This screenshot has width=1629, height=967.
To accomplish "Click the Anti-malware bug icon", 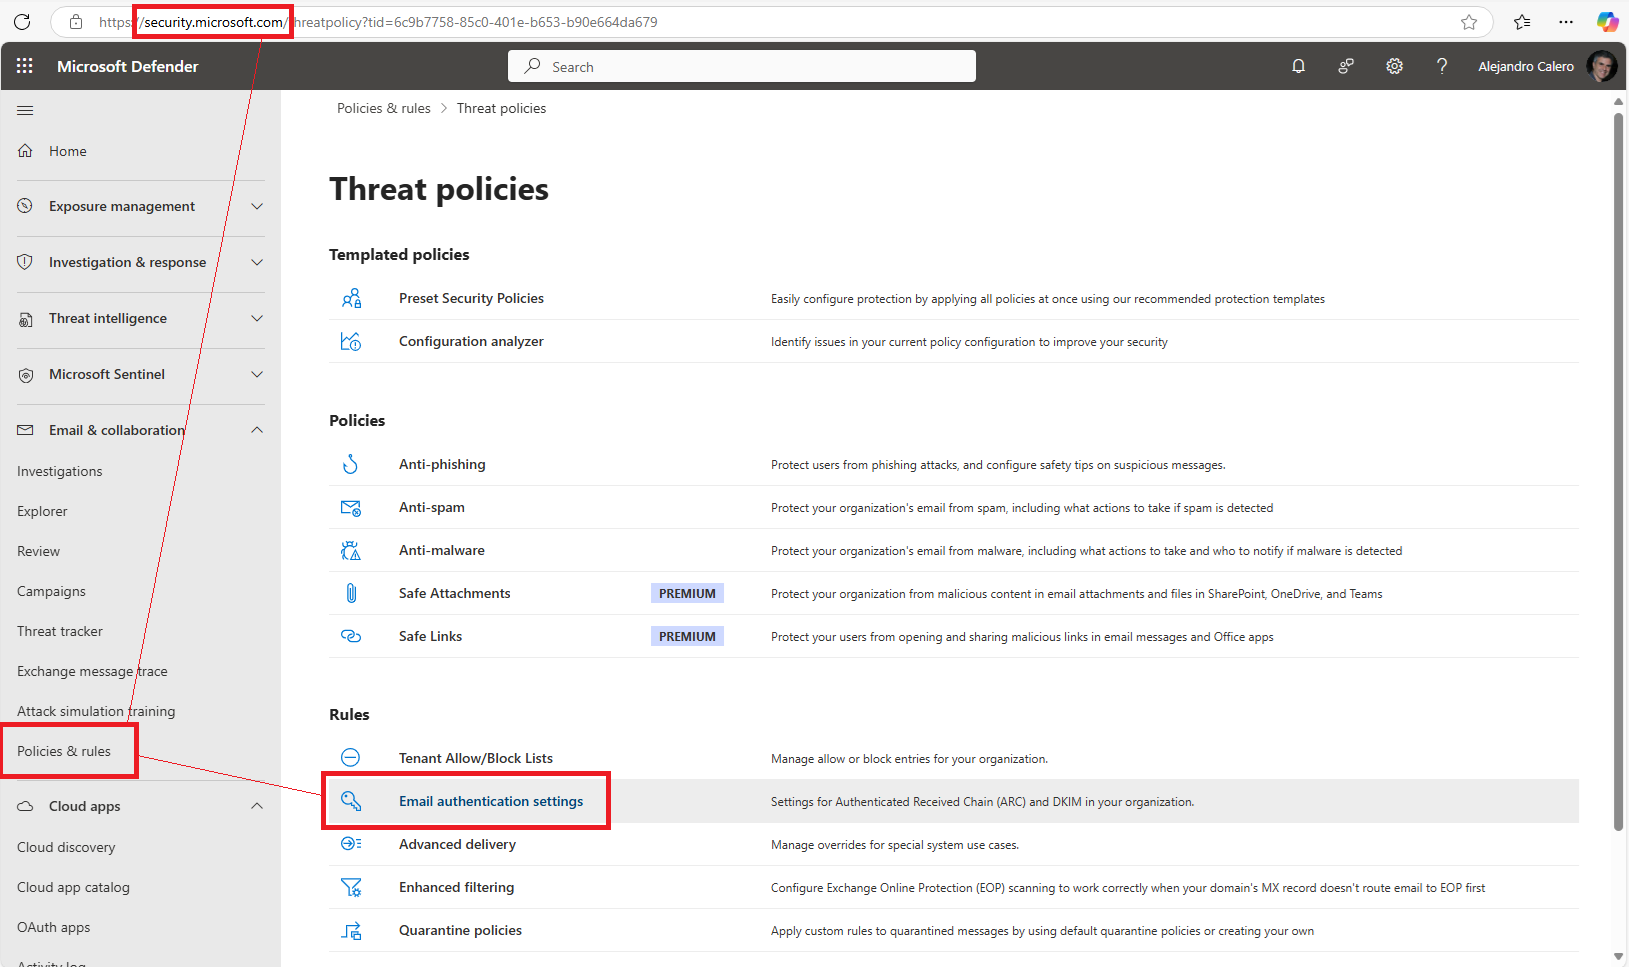I will coord(351,550).
